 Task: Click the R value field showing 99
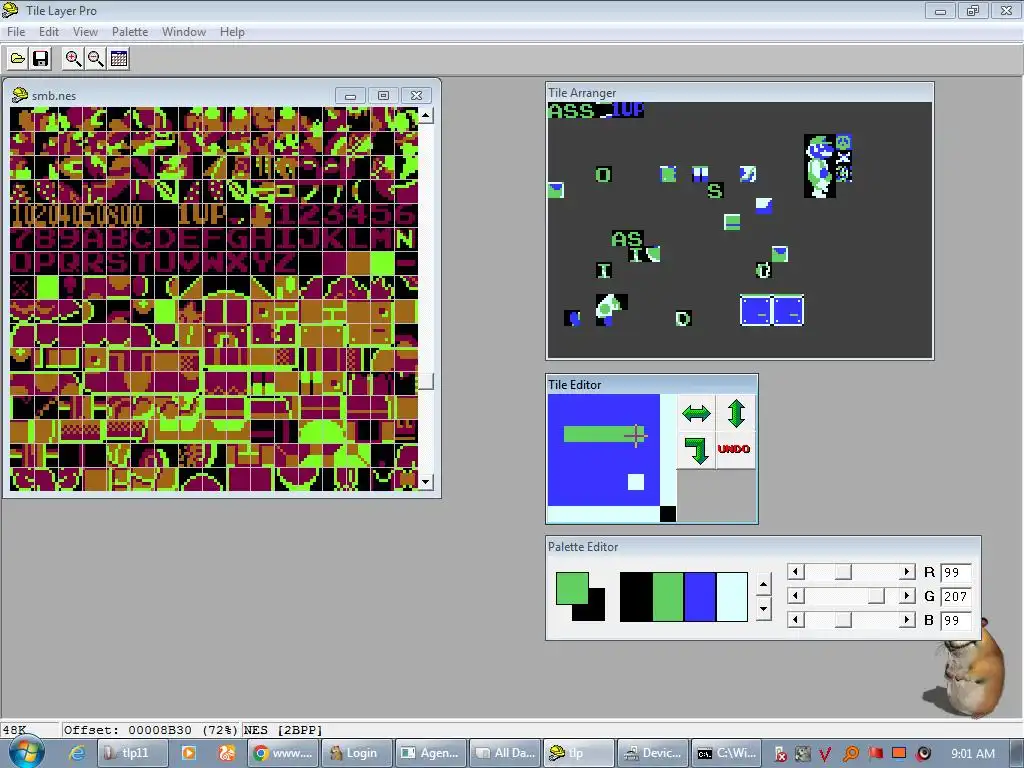pyautogui.click(x=955, y=573)
